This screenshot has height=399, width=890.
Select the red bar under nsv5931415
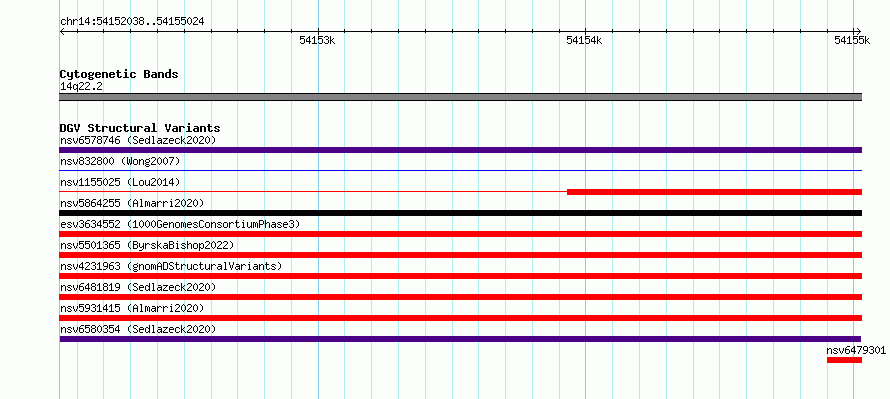(x=461, y=318)
